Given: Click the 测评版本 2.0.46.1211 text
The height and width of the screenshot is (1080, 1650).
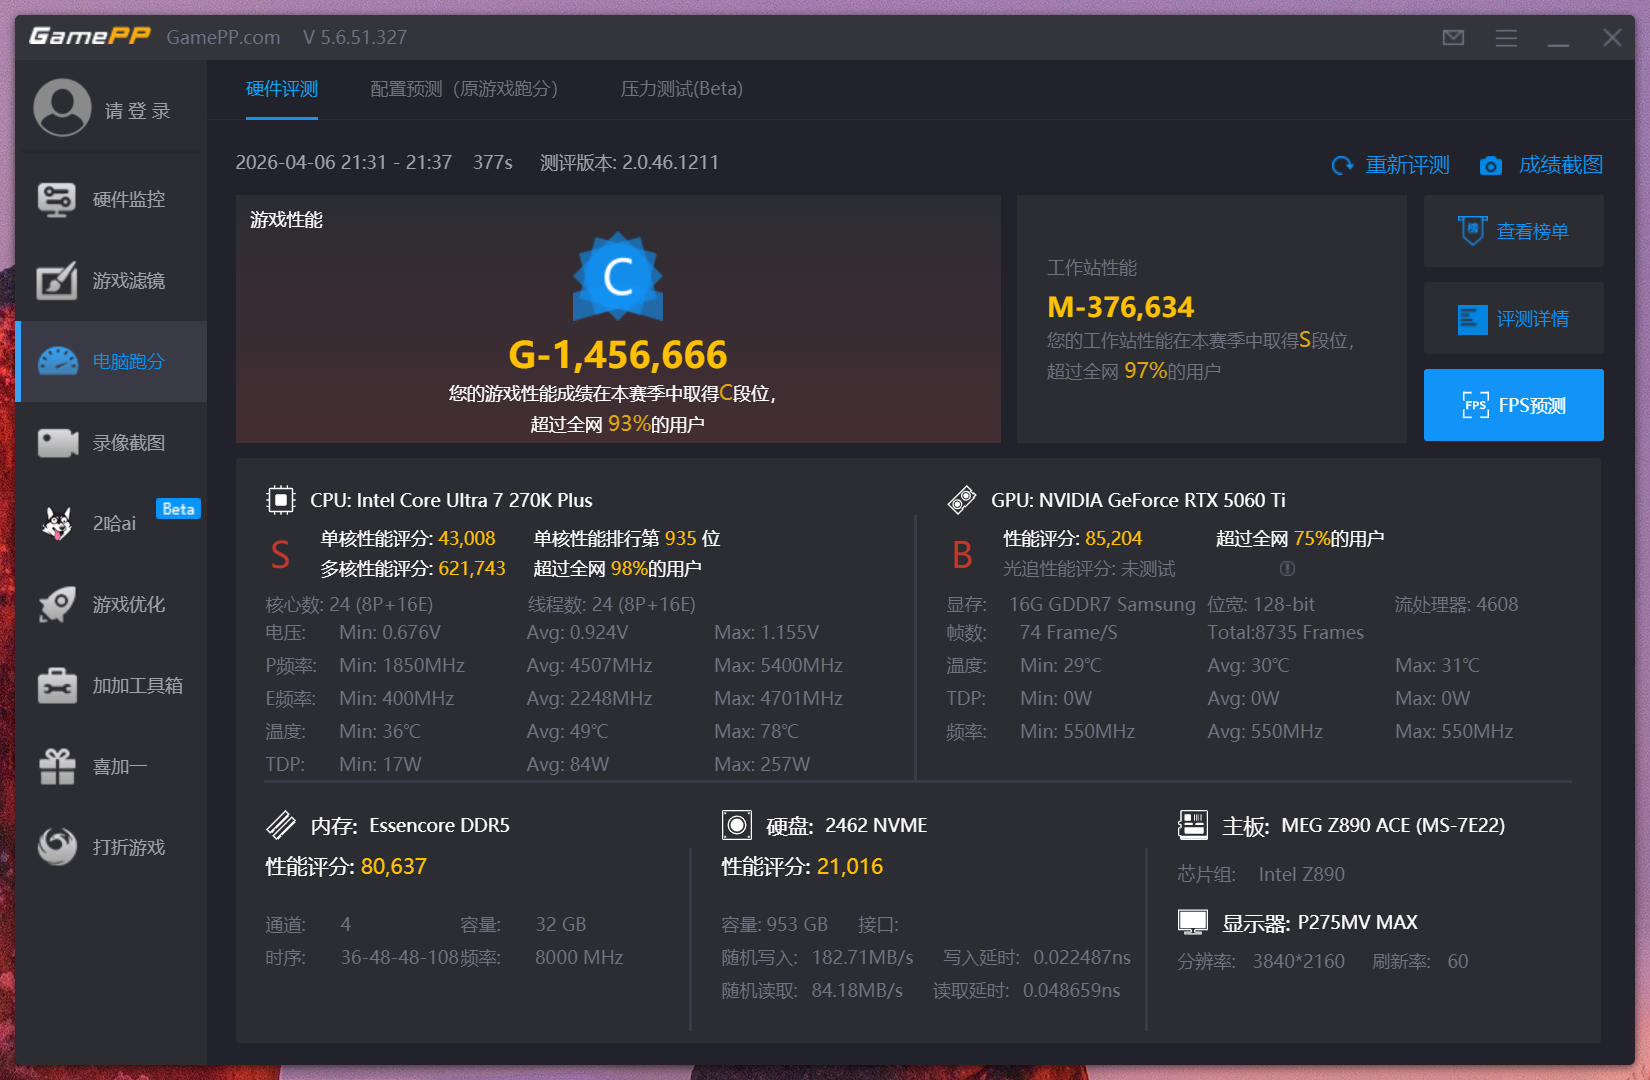Looking at the screenshot, I should (x=629, y=162).
